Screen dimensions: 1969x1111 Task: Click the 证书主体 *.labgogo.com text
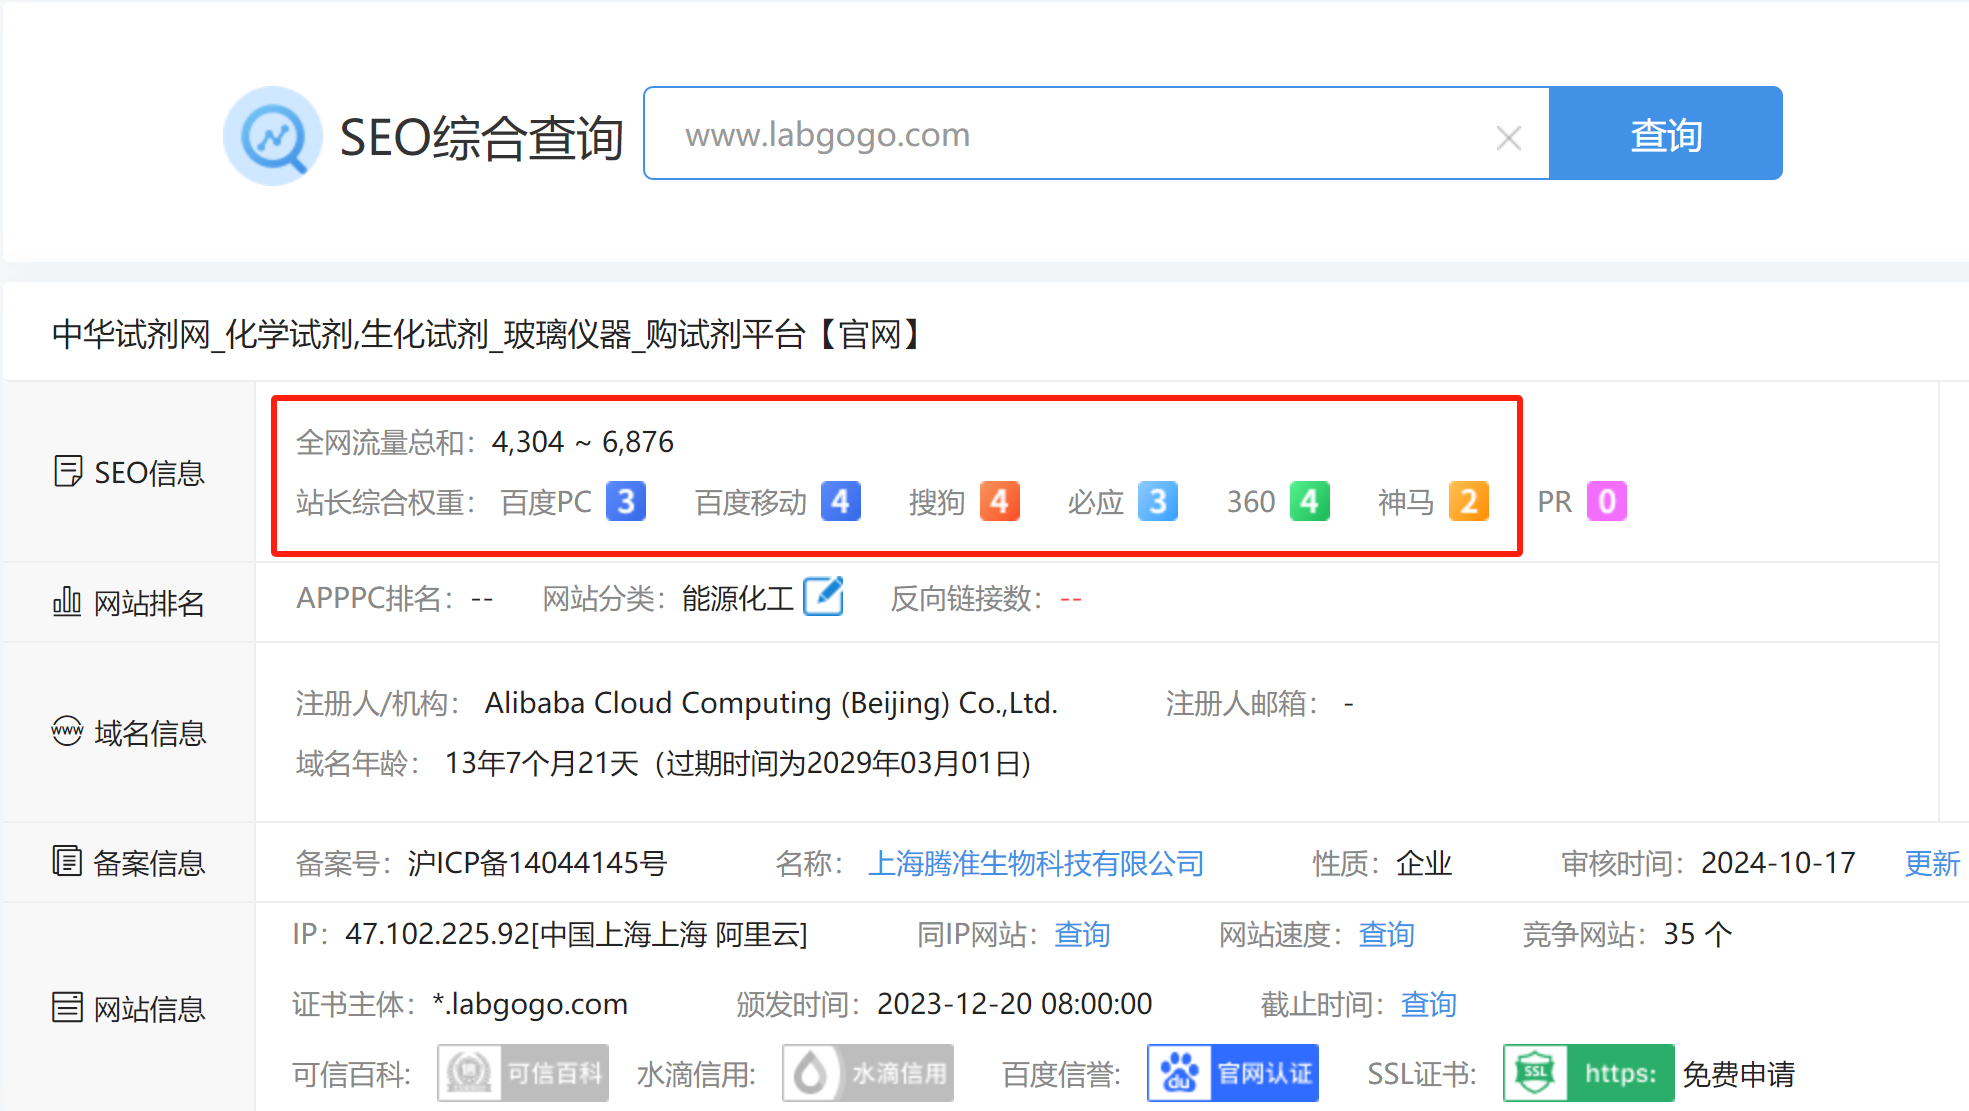pyautogui.click(x=530, y=1004)
